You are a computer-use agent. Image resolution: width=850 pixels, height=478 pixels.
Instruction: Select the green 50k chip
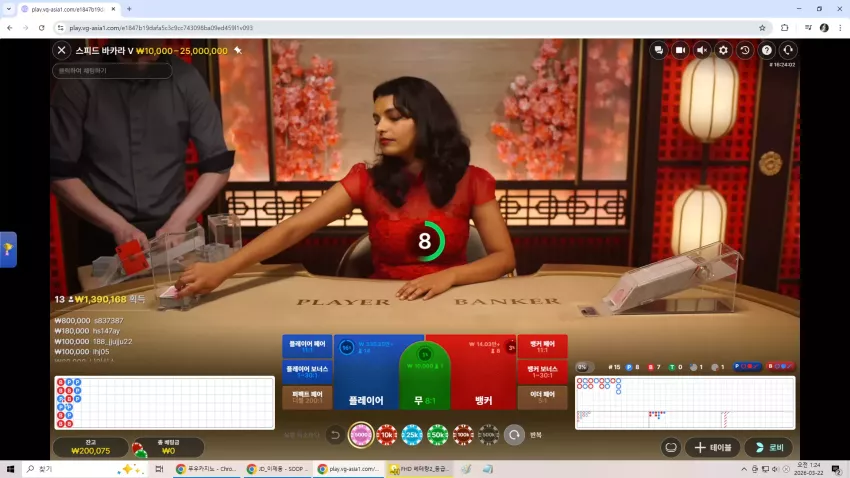pos(437,435)
